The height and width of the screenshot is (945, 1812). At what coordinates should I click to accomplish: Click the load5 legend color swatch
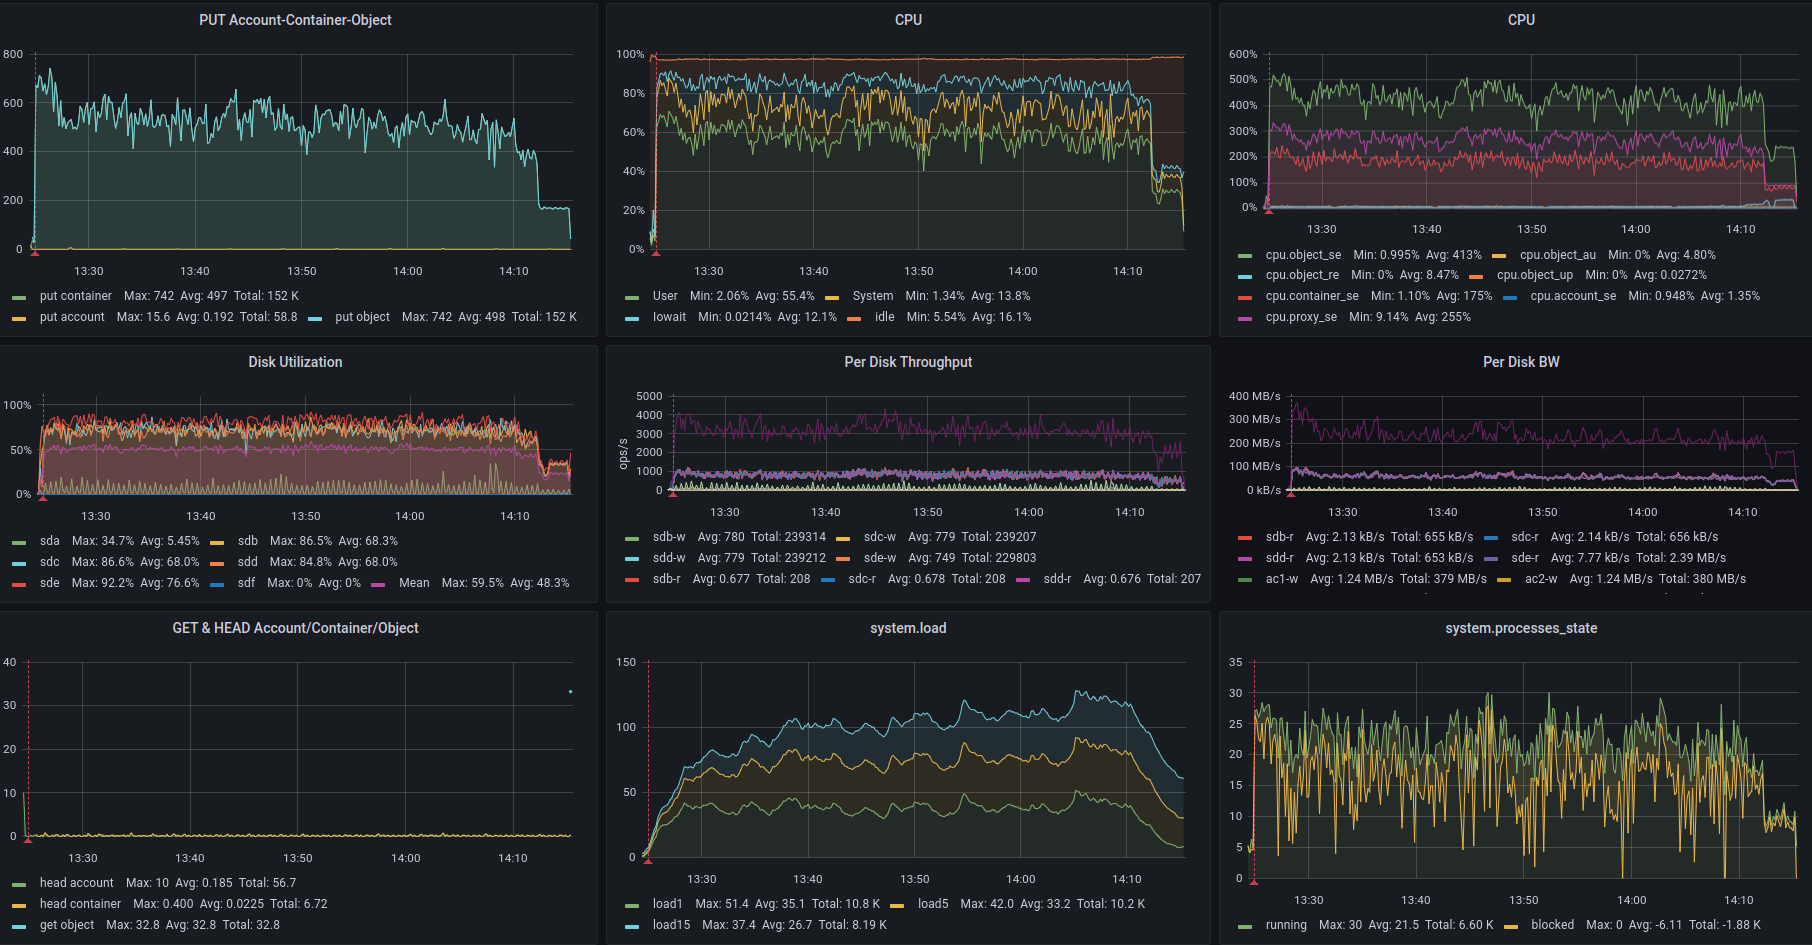click(x=897, y=905)
